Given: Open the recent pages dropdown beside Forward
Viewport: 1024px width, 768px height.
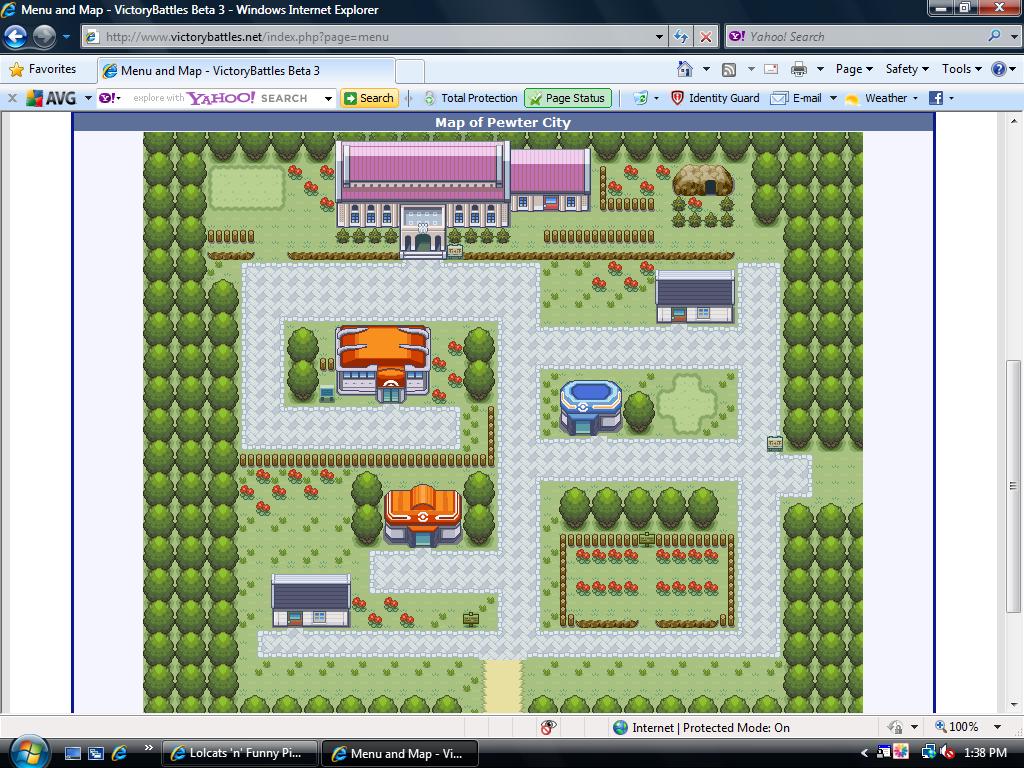Looking at the screenshot, I should pyautogui.click(x=66, y=37).
